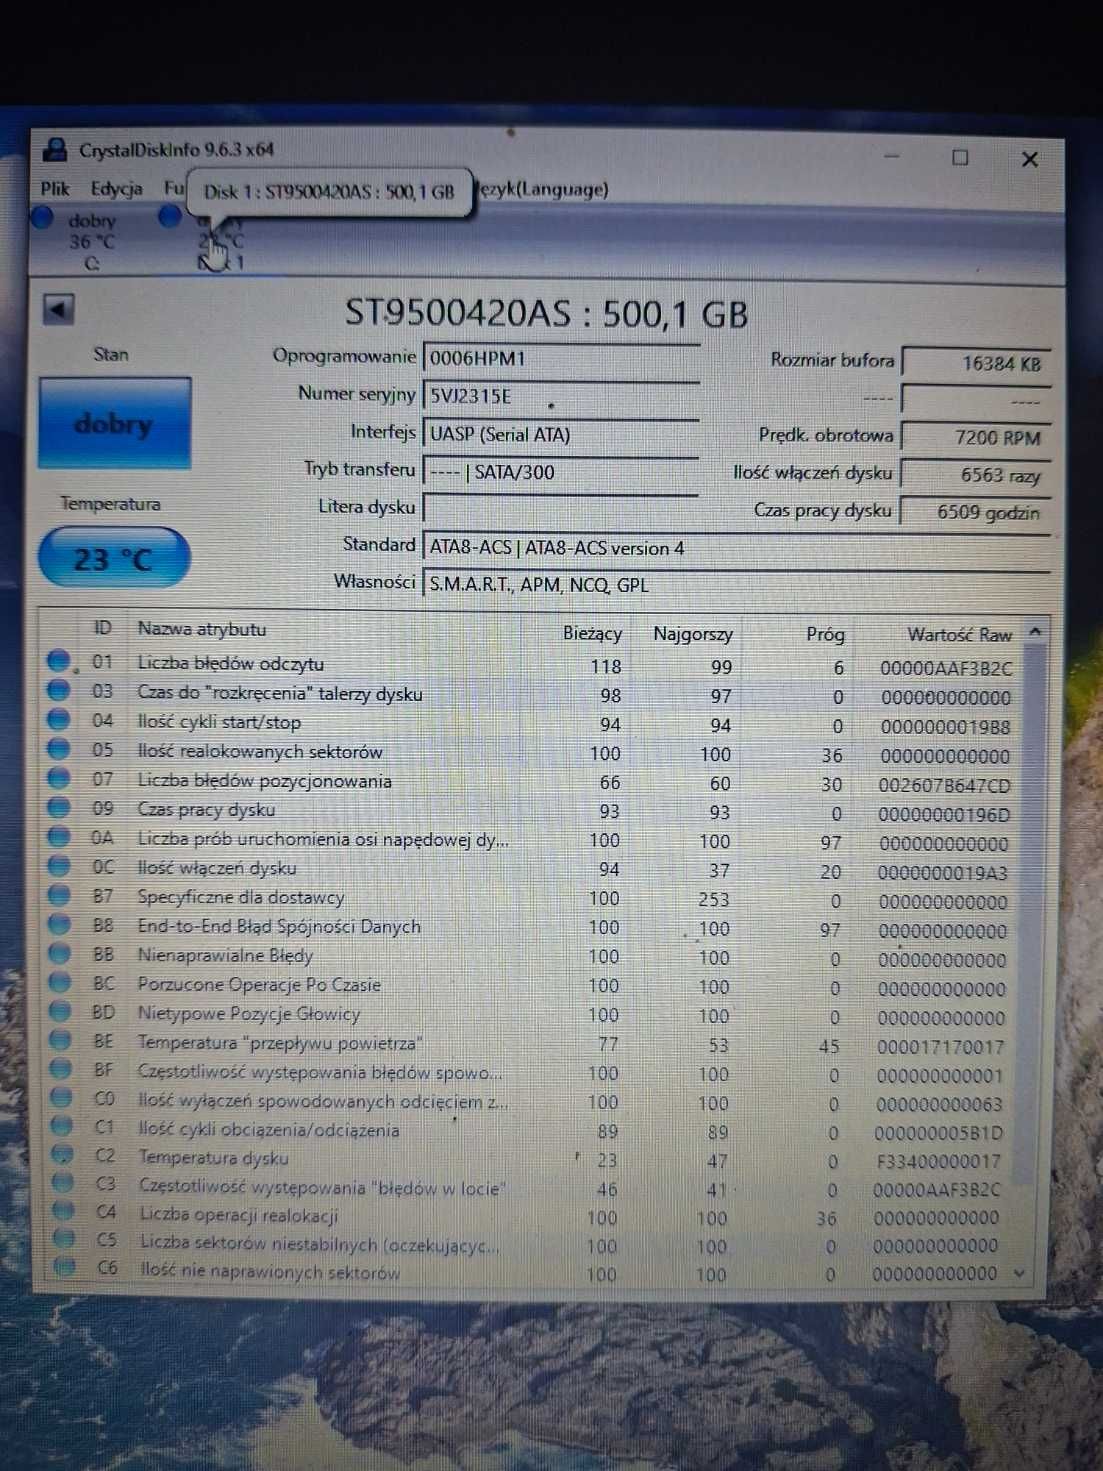Open the Edycja menu
The image size is (1103, 1471).
(x=116, y=188)
